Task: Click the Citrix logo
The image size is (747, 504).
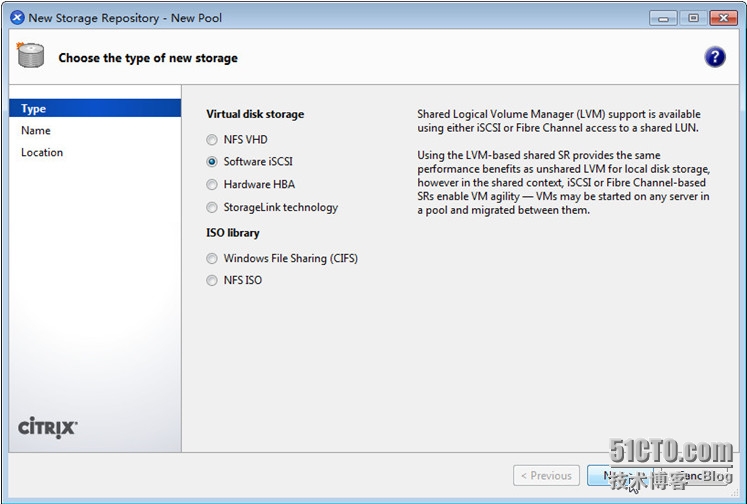Action: (48, 427)
